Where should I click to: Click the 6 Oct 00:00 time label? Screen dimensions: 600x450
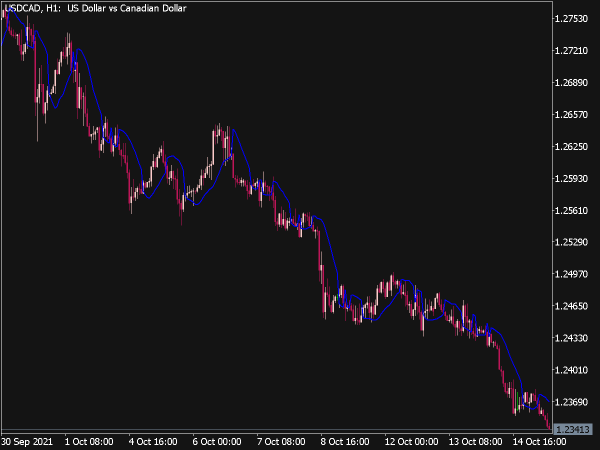click(x=217, y=442)
